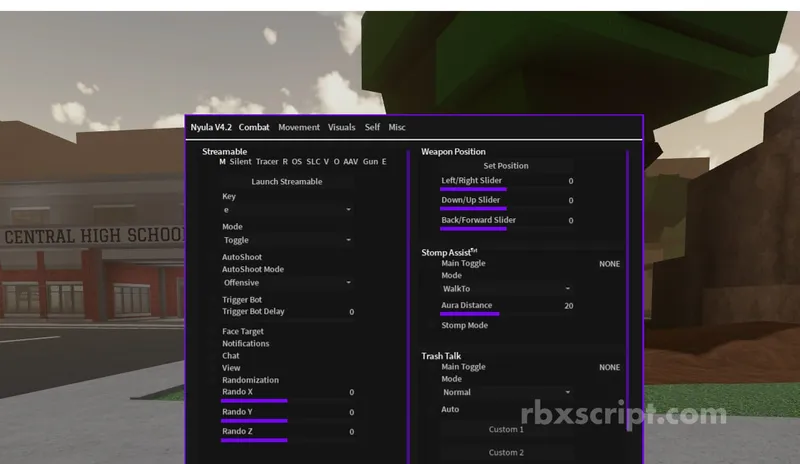Select the M sub-tab under Streamable
This screenshot has height=464, width=800.
point(222,162)
